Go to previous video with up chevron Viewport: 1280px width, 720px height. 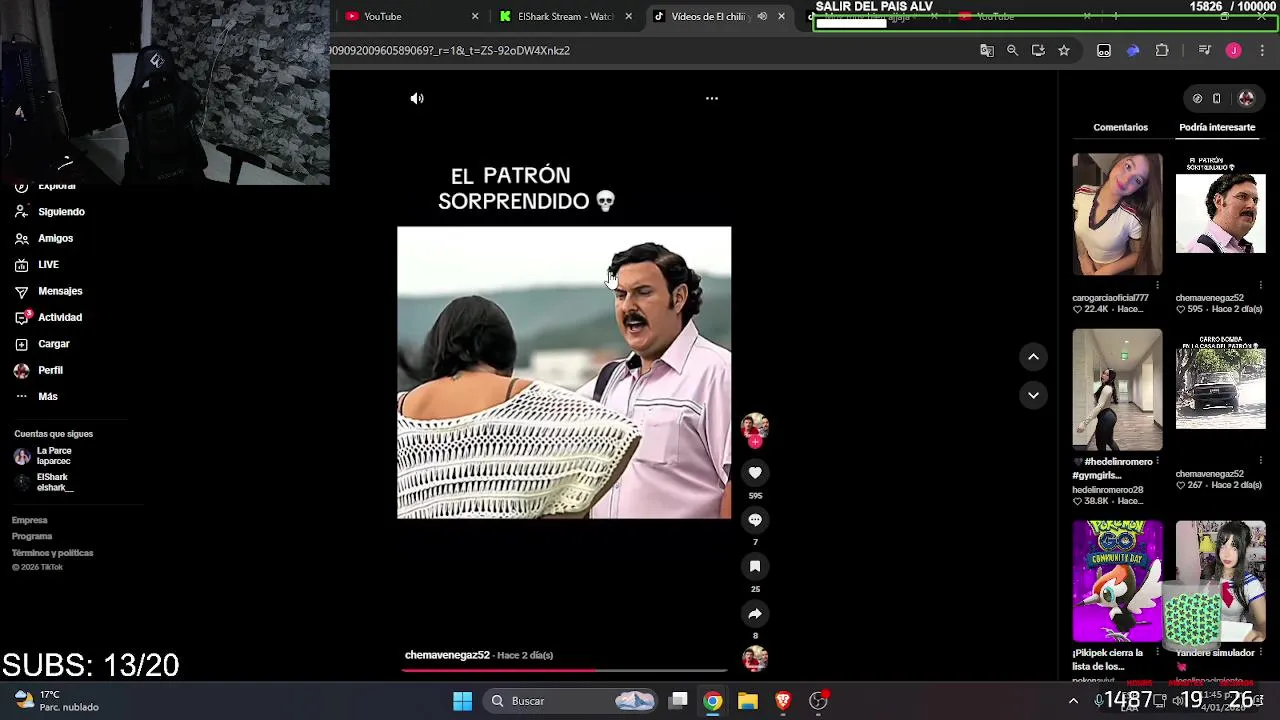pos(1033,357)
